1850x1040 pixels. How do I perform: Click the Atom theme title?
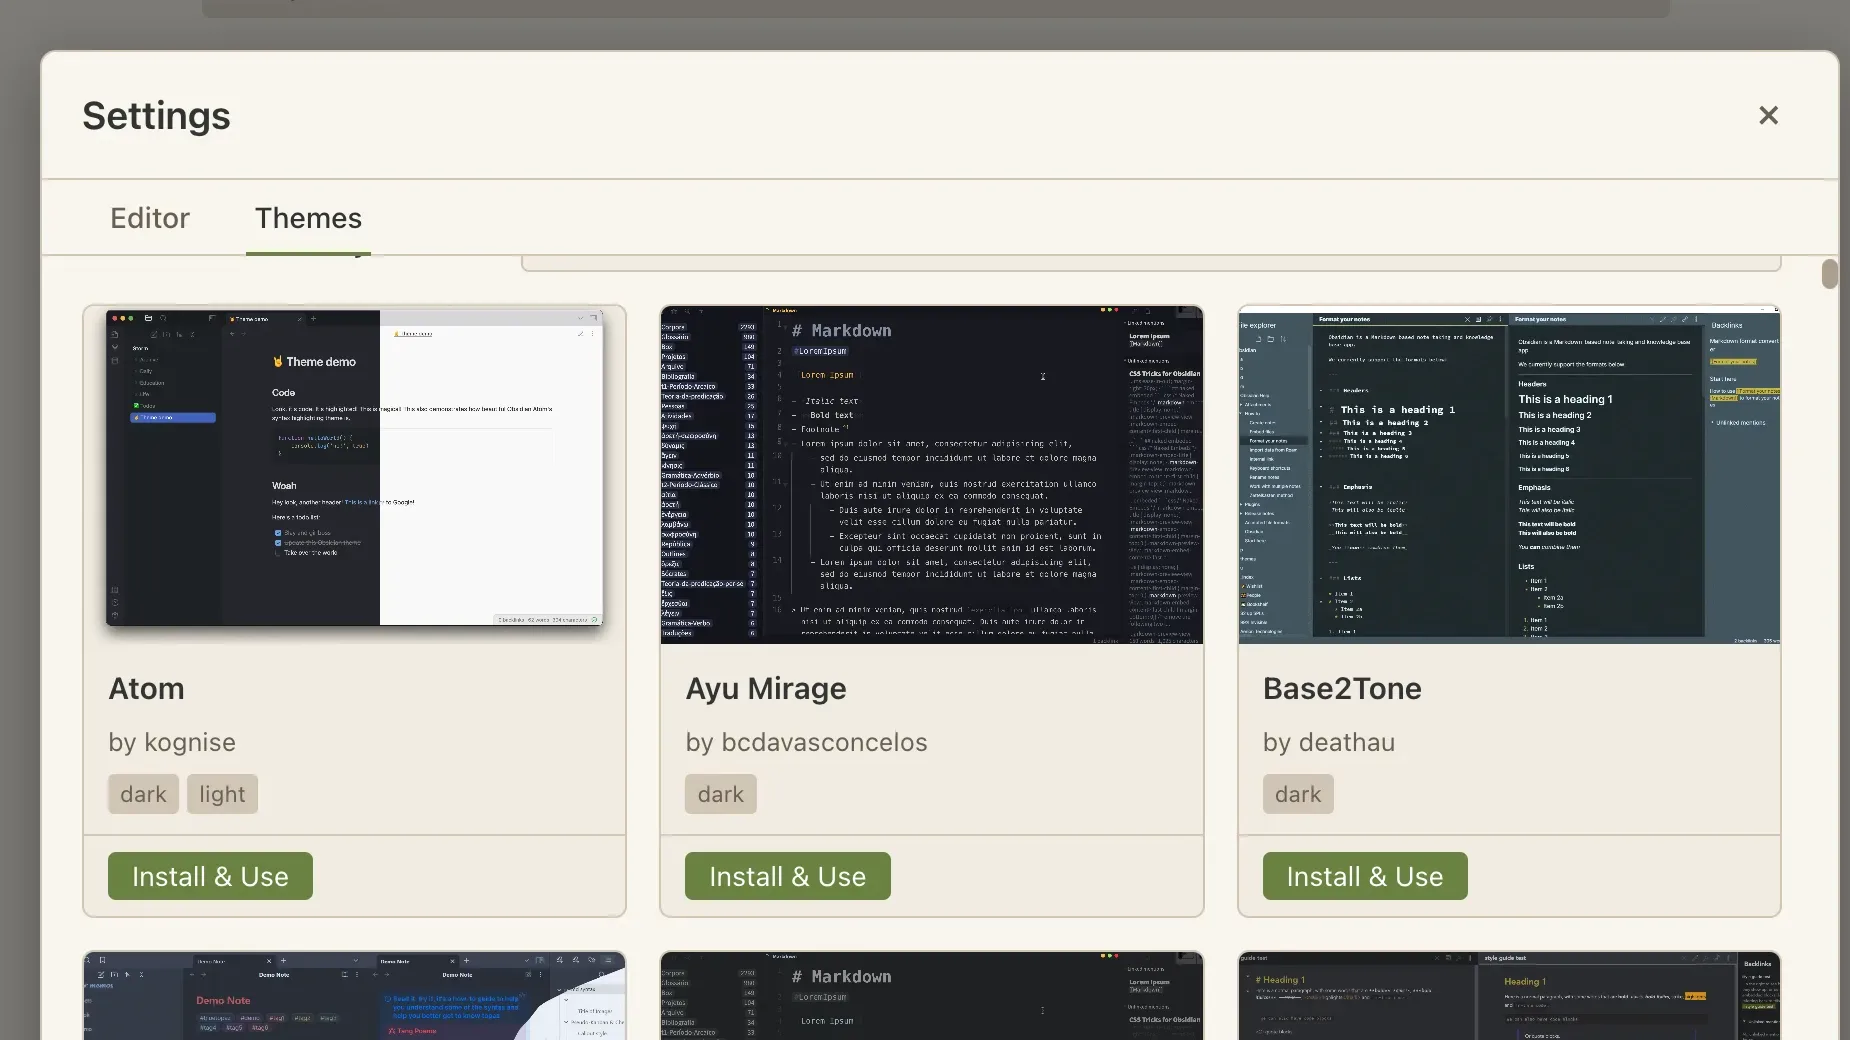(x=146, y=688)
